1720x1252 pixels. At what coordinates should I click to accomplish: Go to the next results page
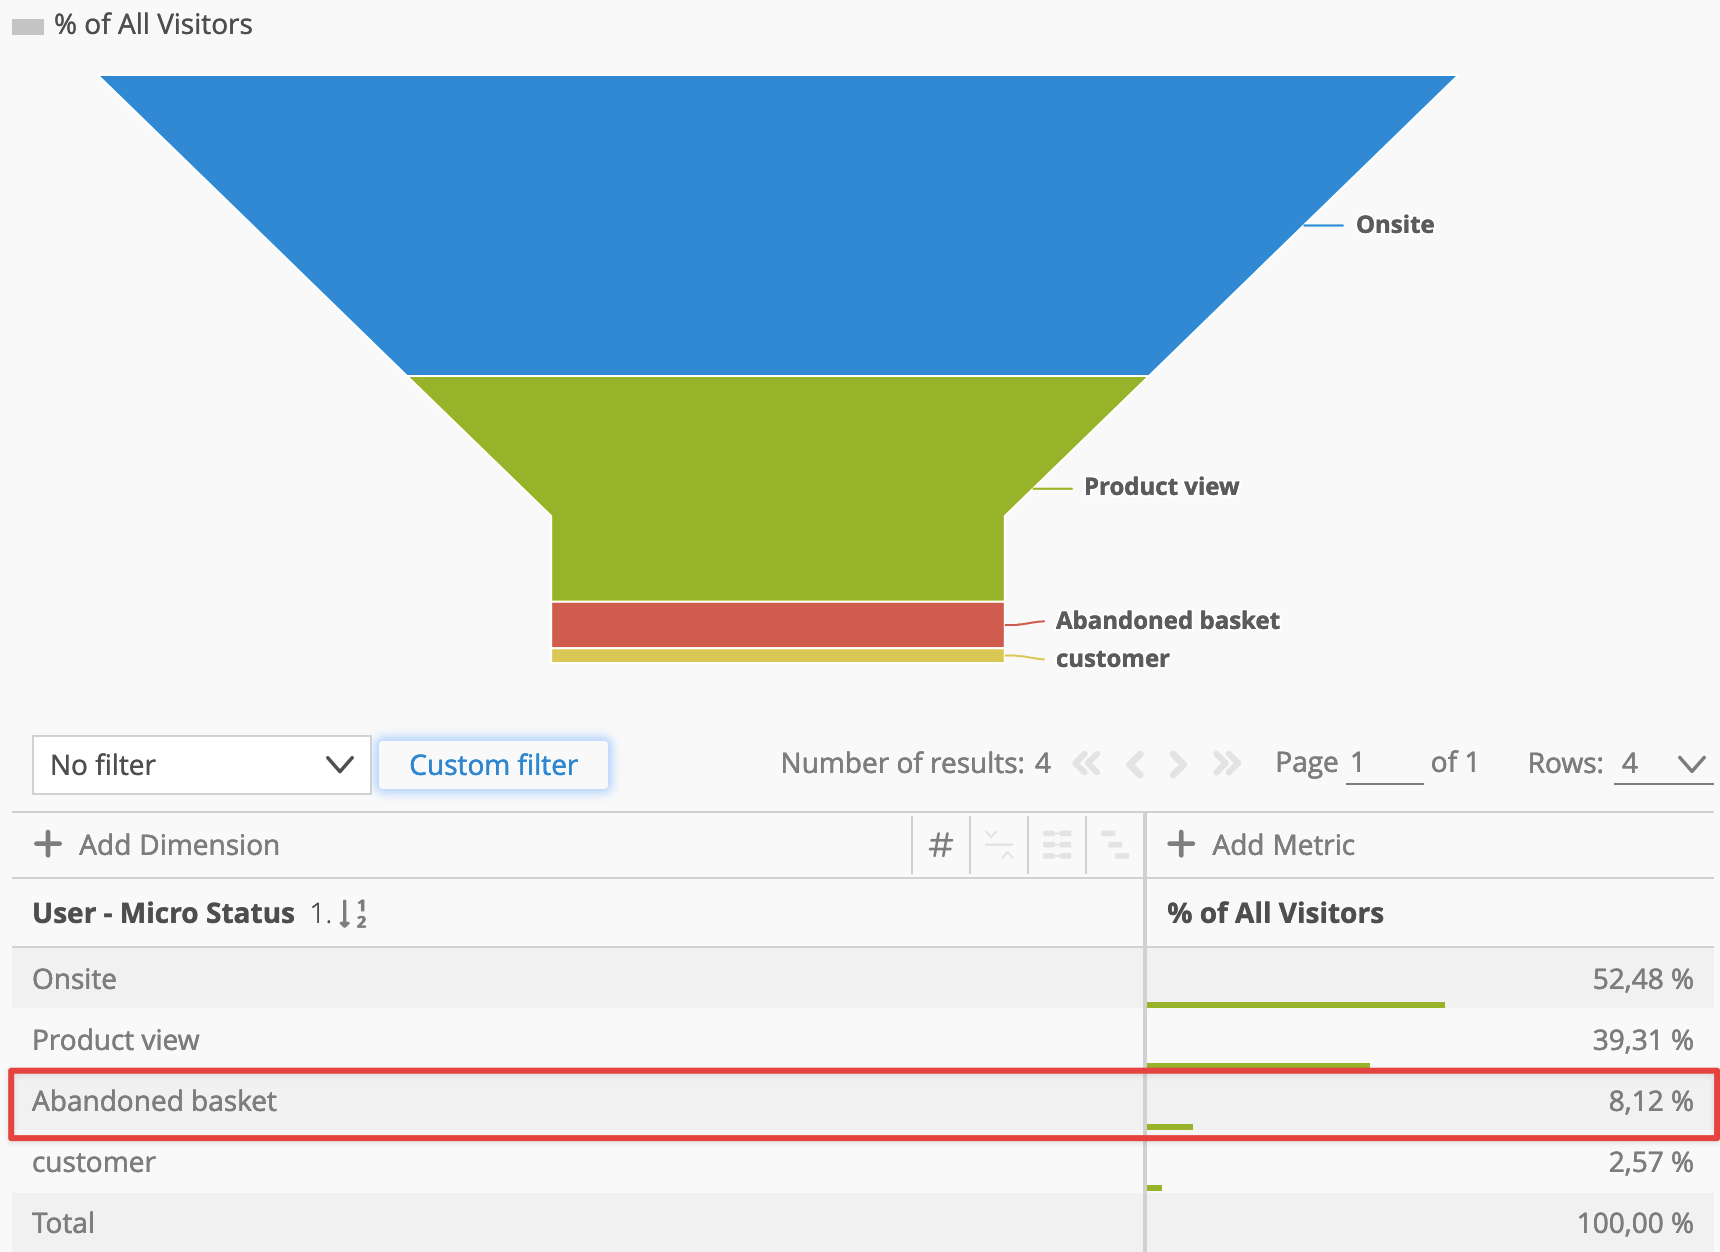pos(1178,764)
